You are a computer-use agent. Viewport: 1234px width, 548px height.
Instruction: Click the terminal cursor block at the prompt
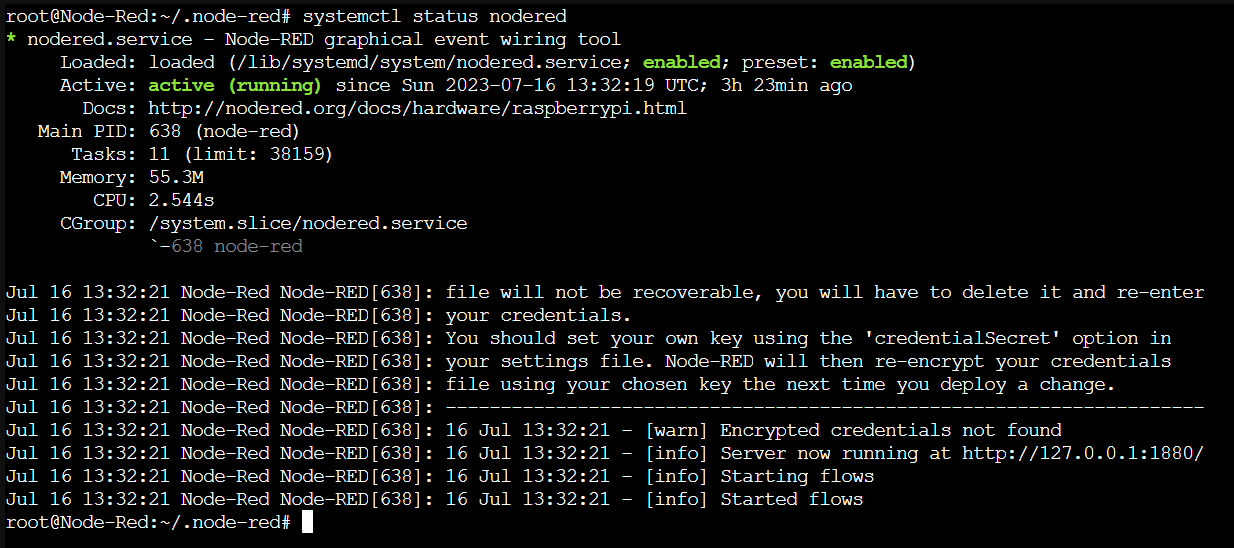click(x=307, y=522)
